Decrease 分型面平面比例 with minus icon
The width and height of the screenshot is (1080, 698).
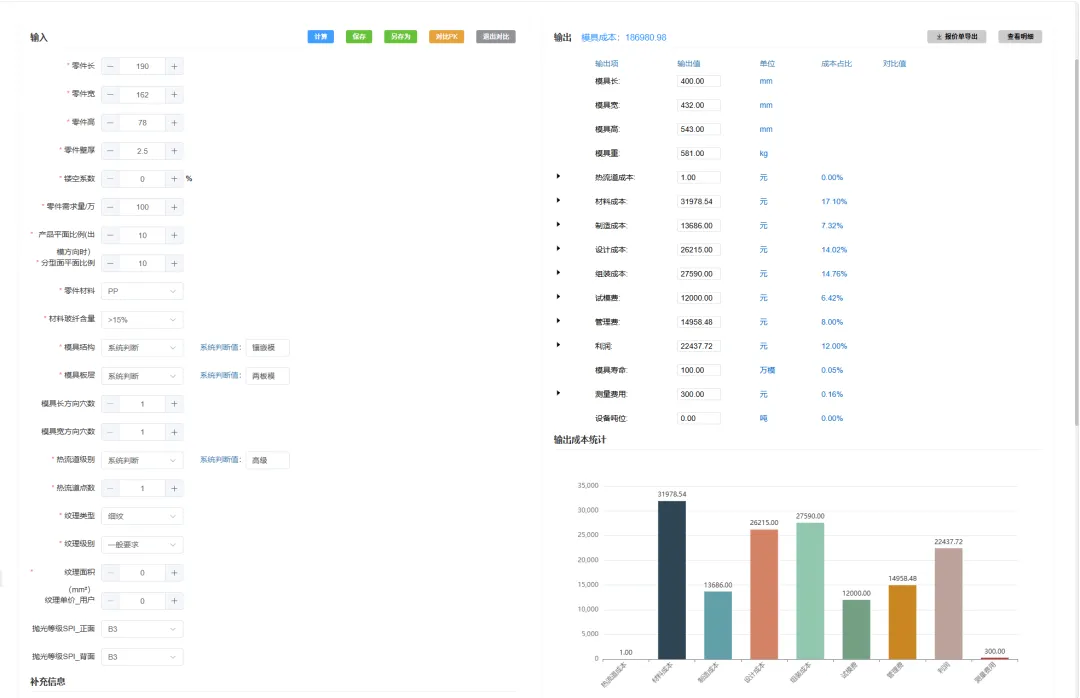tap(110, 263)
